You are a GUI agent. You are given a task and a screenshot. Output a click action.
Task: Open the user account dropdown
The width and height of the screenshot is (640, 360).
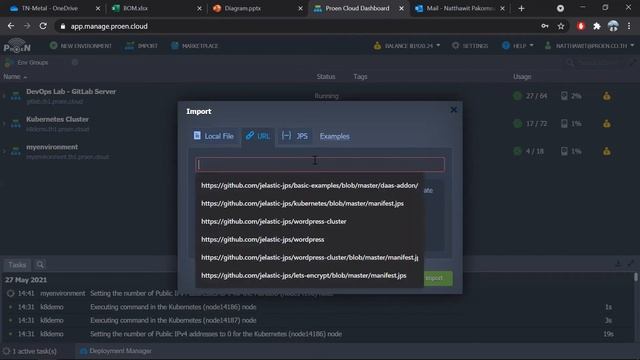(x=589, y=46)
